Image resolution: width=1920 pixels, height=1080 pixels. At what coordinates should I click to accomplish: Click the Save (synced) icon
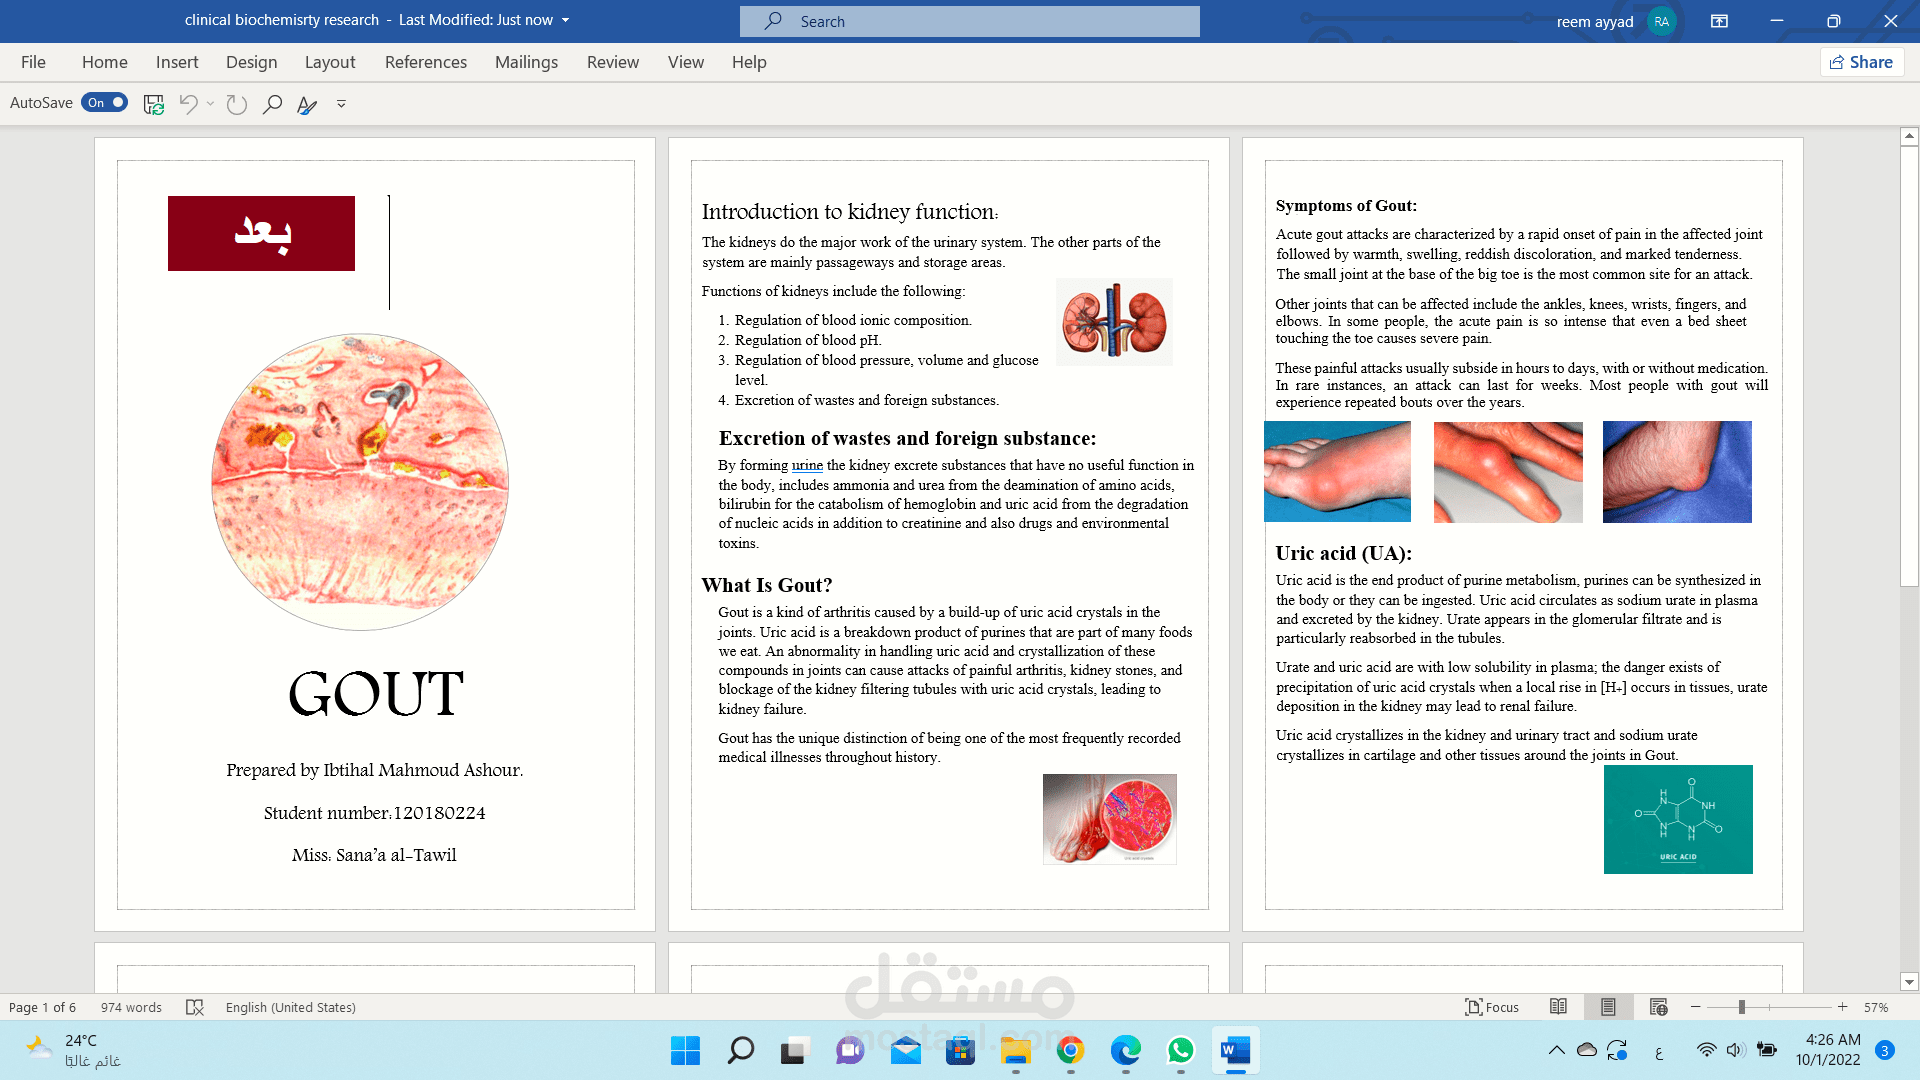[x=153, y=104]
